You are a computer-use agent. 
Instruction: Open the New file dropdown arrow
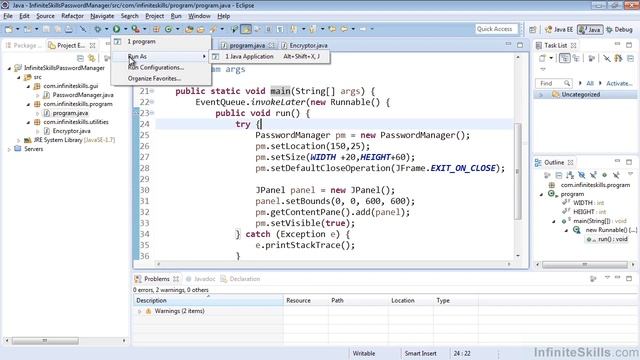18,29
